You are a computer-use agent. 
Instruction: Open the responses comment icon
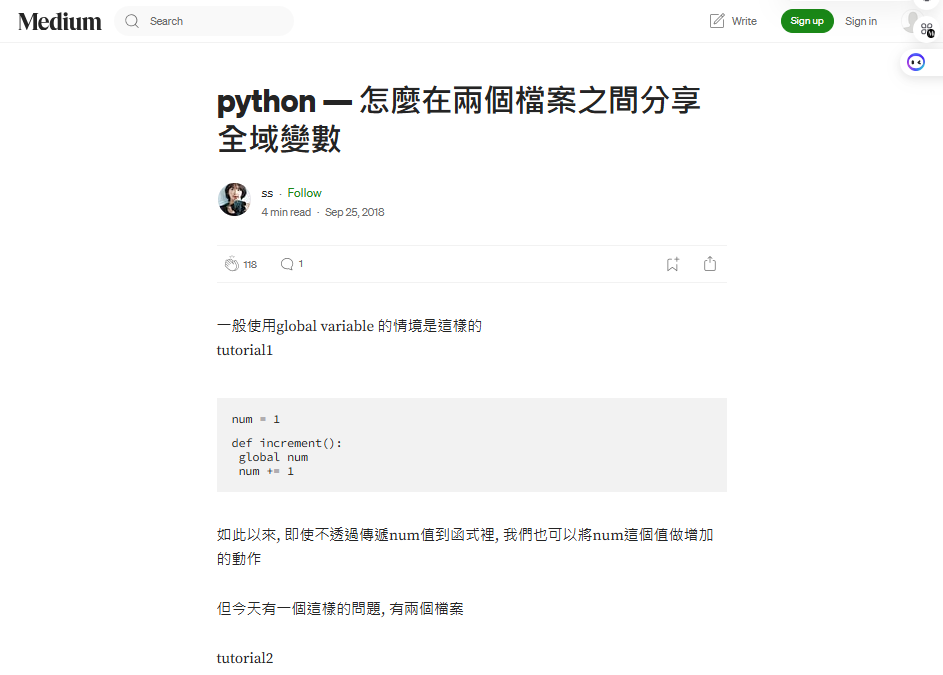click(287, 264)
